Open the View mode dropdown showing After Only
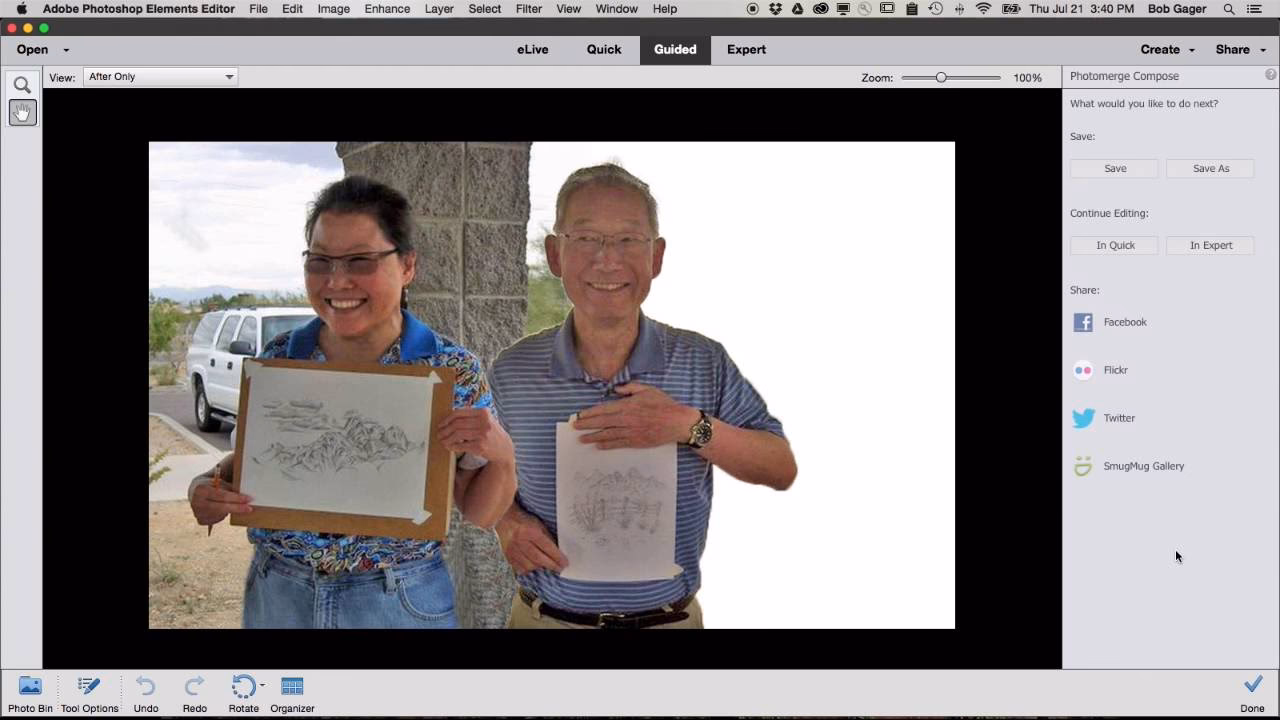 (x=160, y=76)
